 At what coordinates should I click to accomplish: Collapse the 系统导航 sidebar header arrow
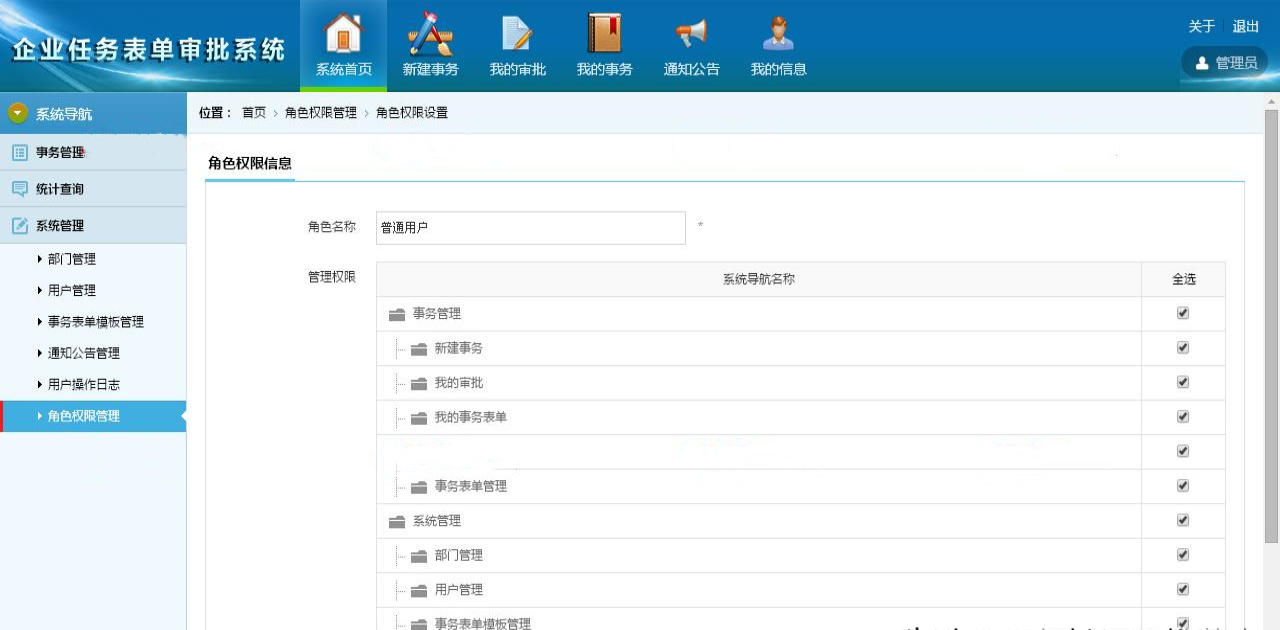18,113
